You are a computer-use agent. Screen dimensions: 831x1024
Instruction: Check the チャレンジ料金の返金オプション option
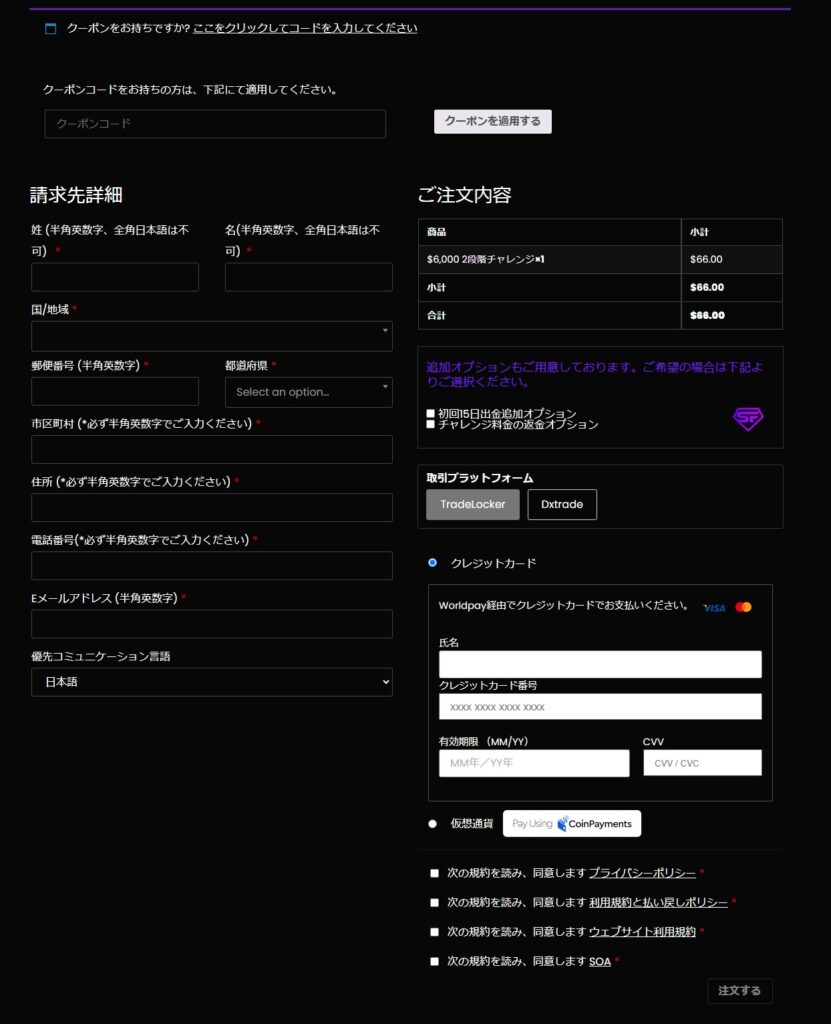[432, 424]
